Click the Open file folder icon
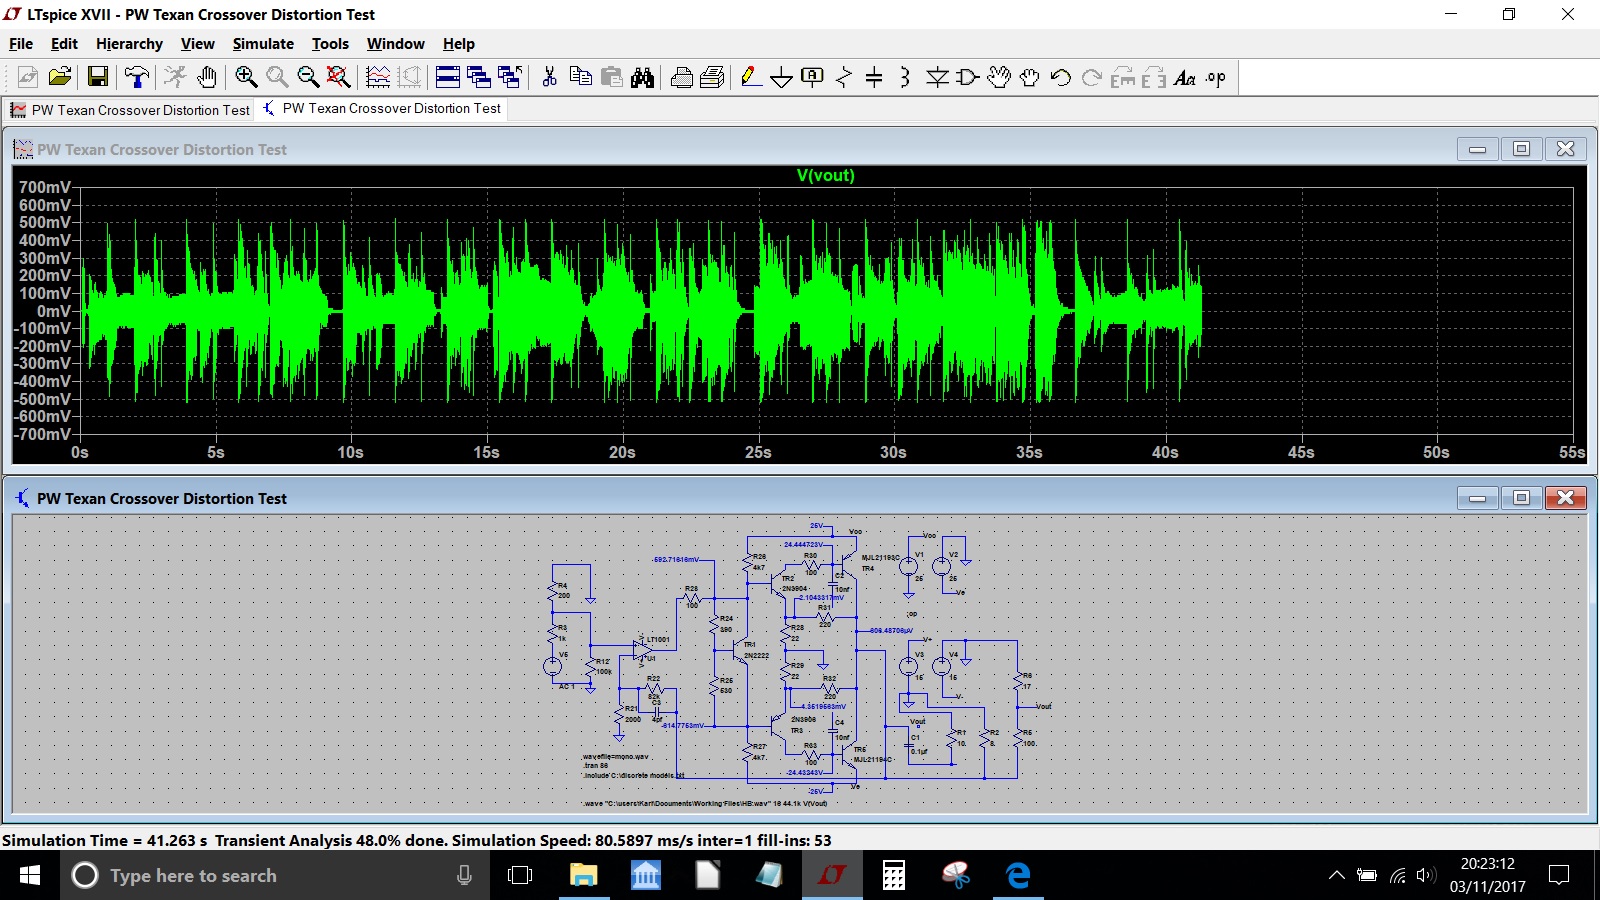Image resolution: width=1600 pixels, height=900 pixels. (x=60, y=77)
